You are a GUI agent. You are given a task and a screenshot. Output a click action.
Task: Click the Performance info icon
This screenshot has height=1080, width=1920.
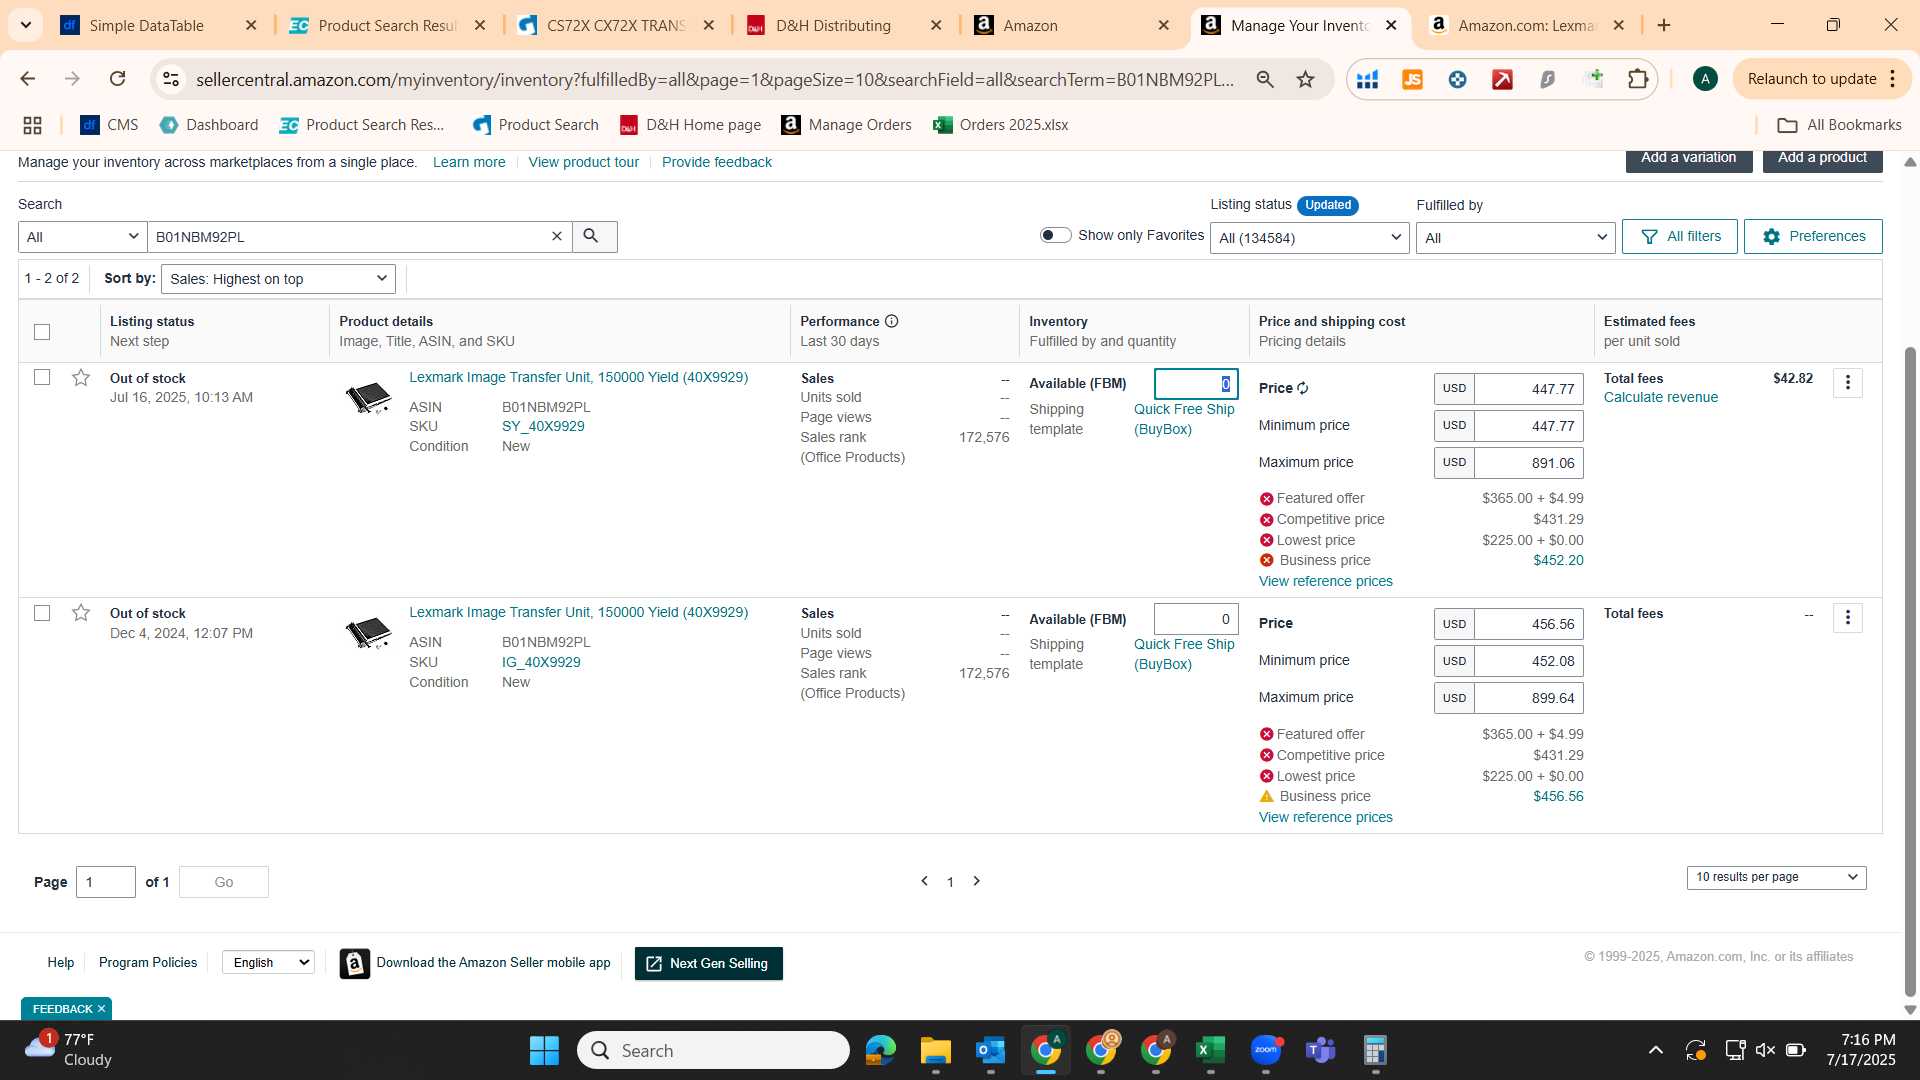click(x=891, y=321)
